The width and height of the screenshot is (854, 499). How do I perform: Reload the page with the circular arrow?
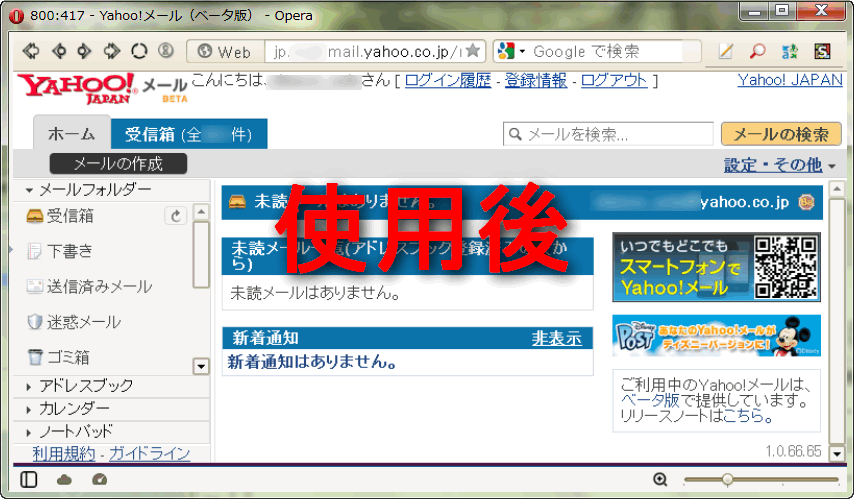click(x=139, y=51)
